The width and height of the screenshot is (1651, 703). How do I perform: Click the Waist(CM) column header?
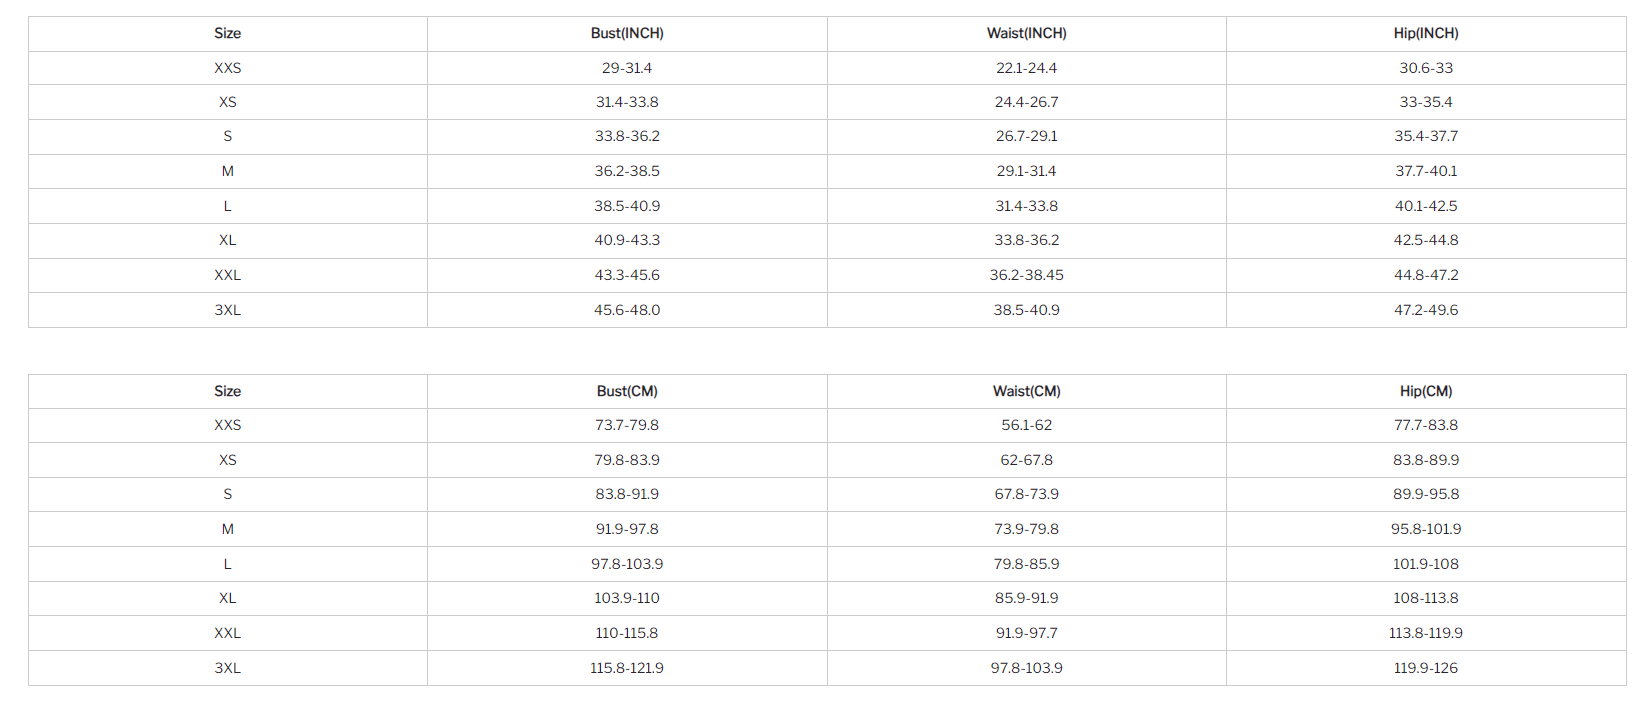pyautogui.click(x=1026, y=391)
